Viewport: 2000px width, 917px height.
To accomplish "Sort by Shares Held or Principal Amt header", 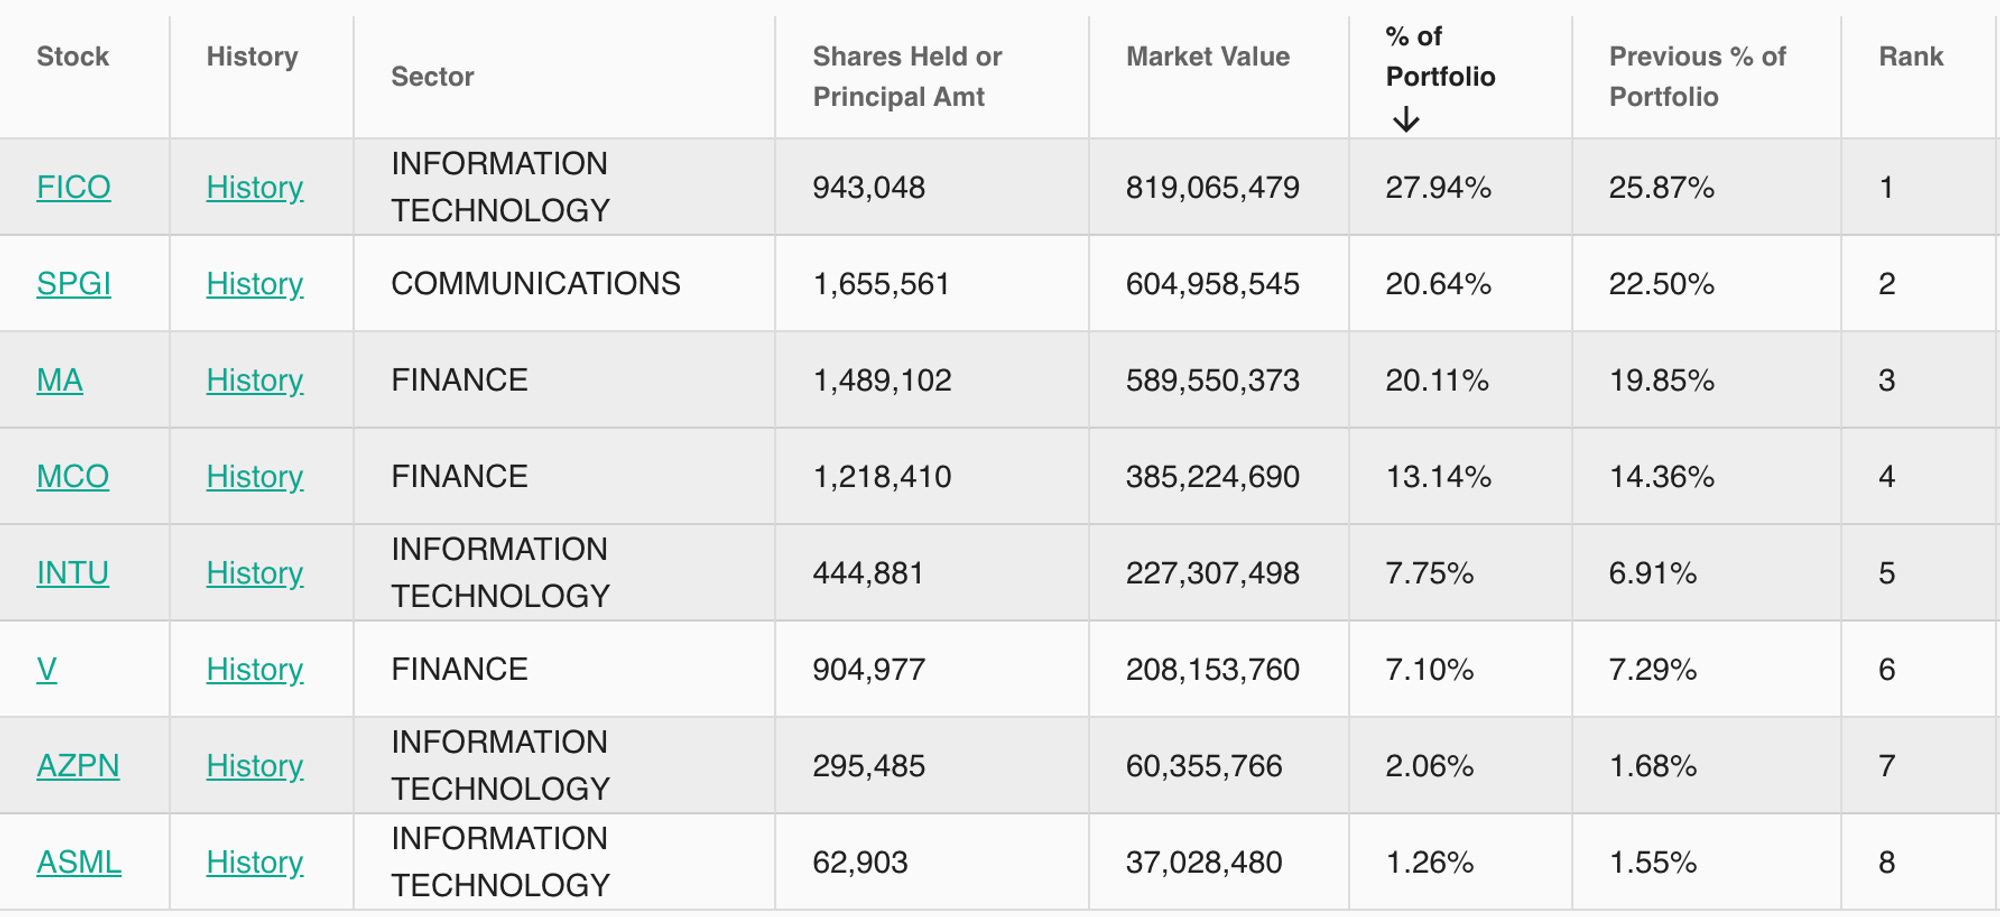I will pos(907,76).
